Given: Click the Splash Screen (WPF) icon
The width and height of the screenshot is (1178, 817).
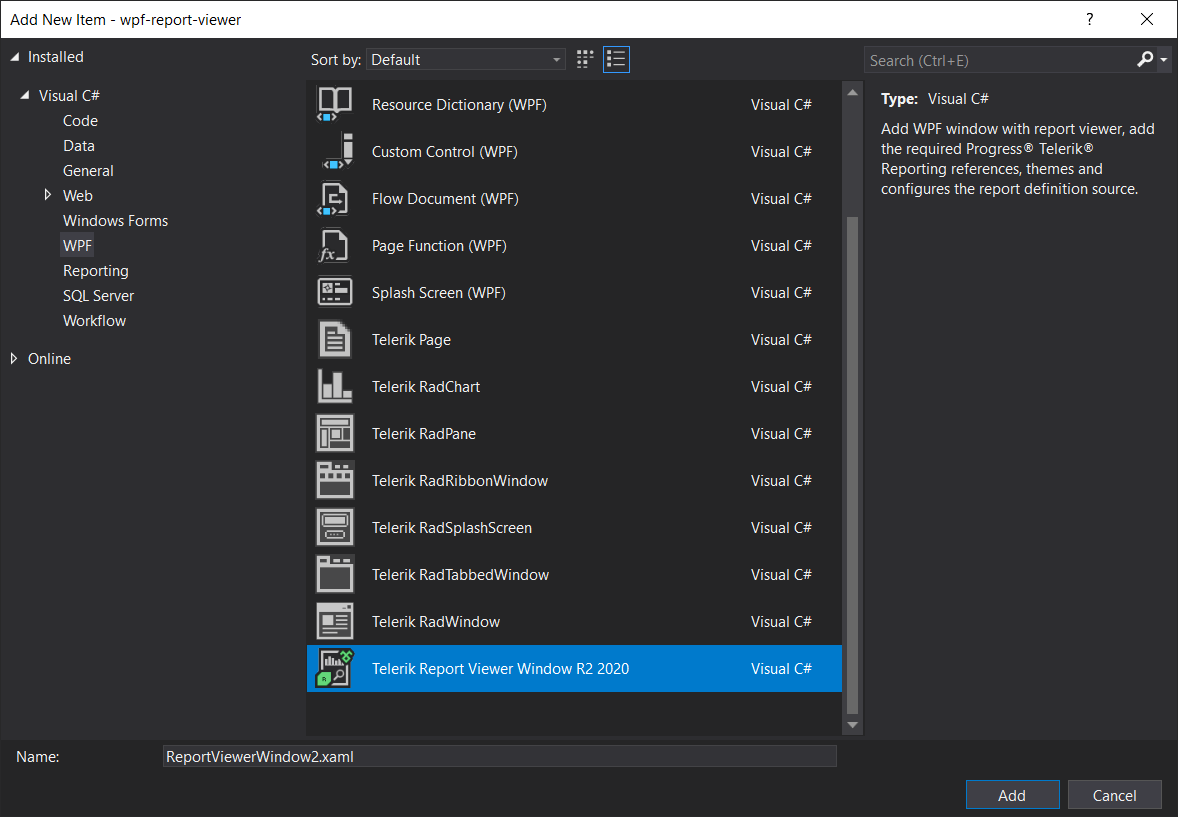Looking at the screenshot, I should tap(335, 292).
